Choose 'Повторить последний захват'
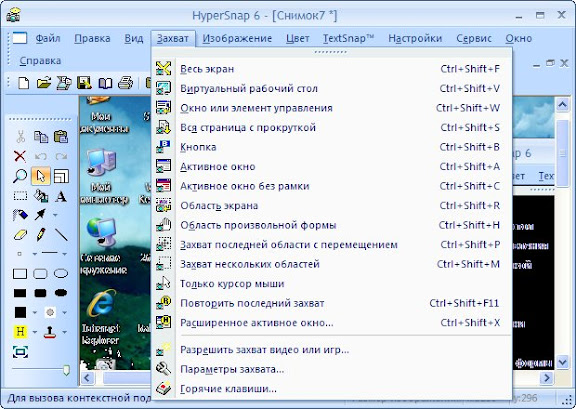This screenshot has width=576, height=409. (331, 303)
